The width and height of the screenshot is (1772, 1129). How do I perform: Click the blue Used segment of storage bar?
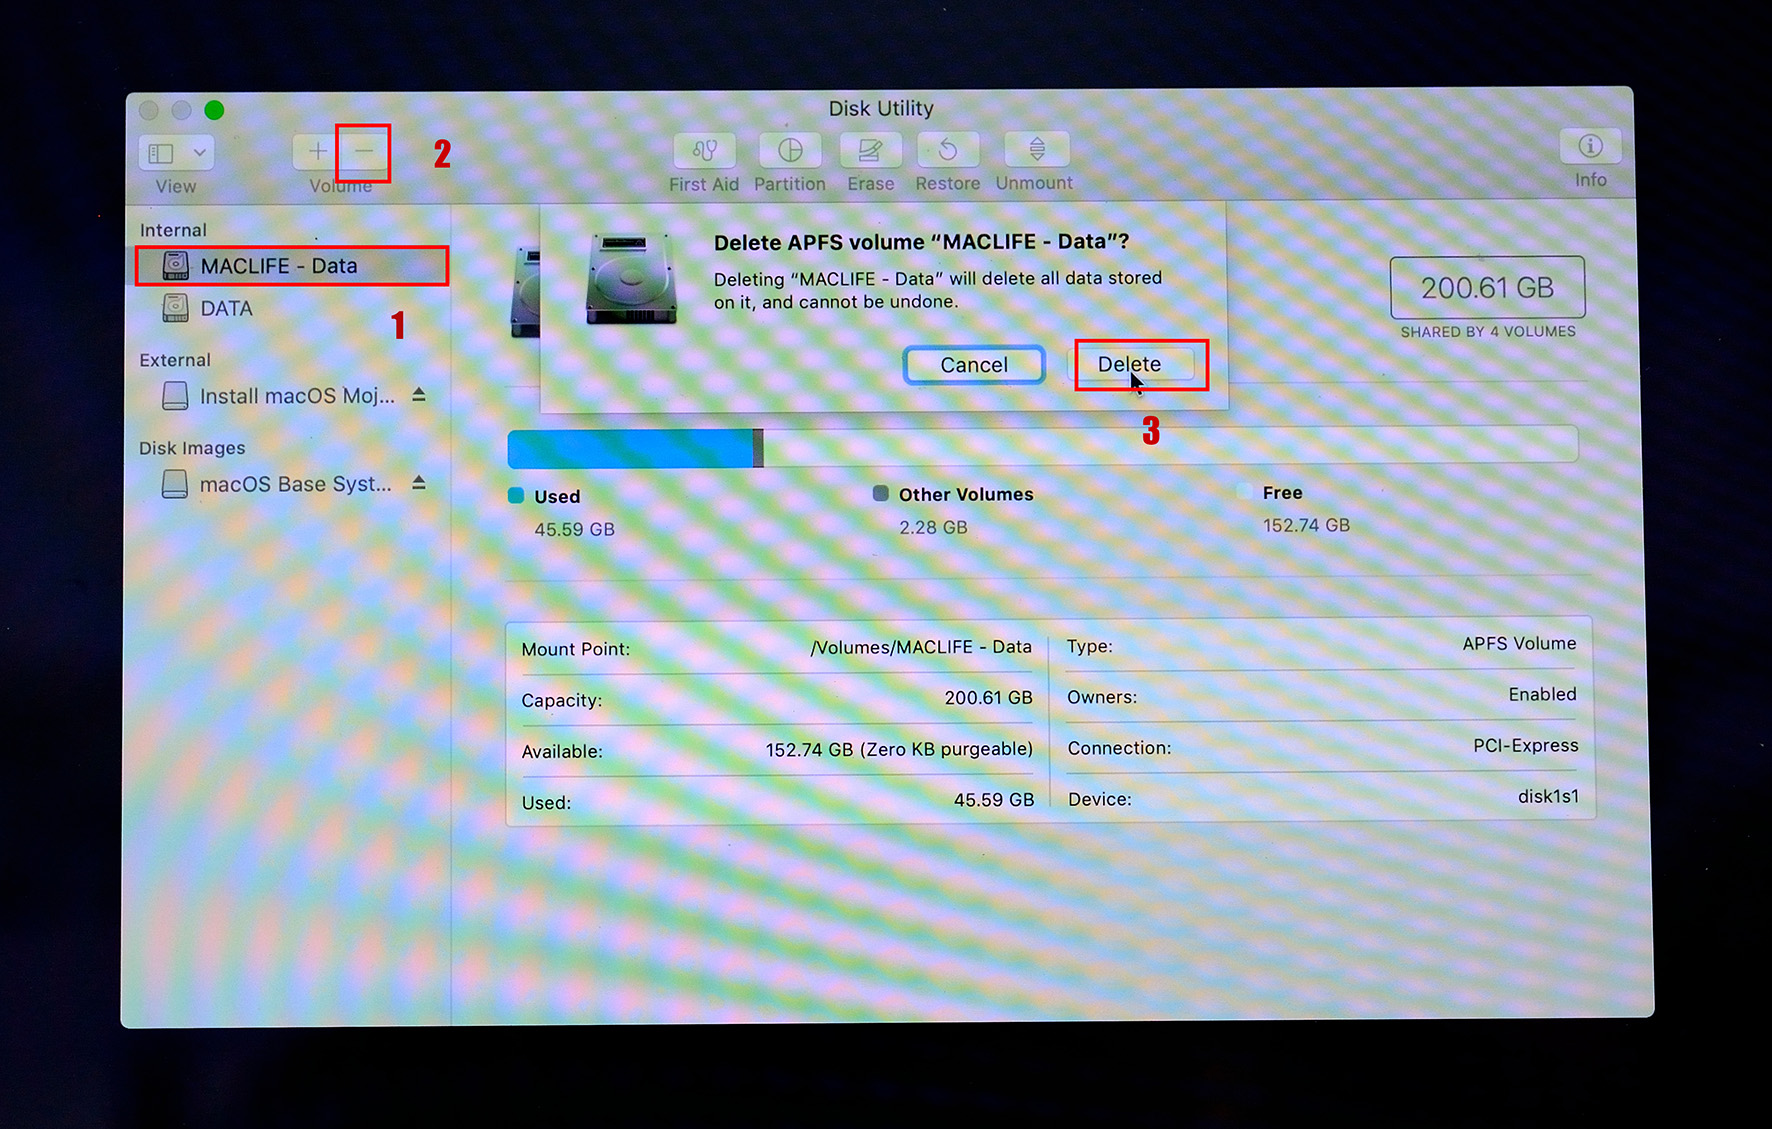(x=630, y=448)
